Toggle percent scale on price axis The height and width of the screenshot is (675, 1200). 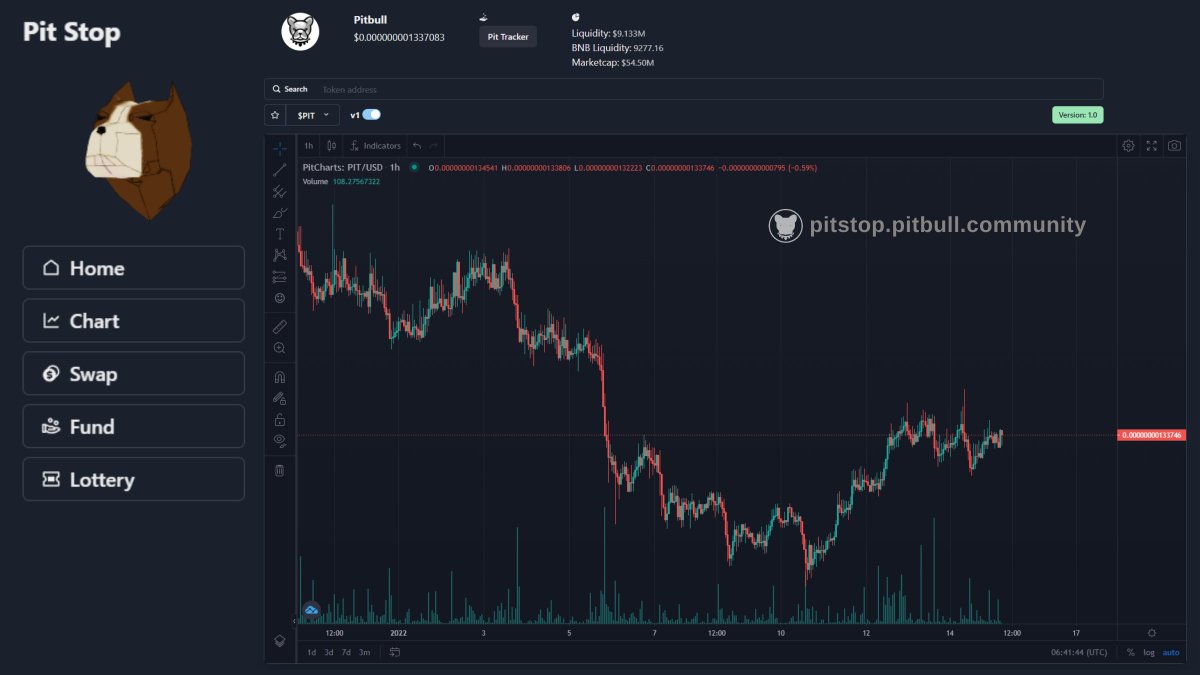coord(1131,652)
